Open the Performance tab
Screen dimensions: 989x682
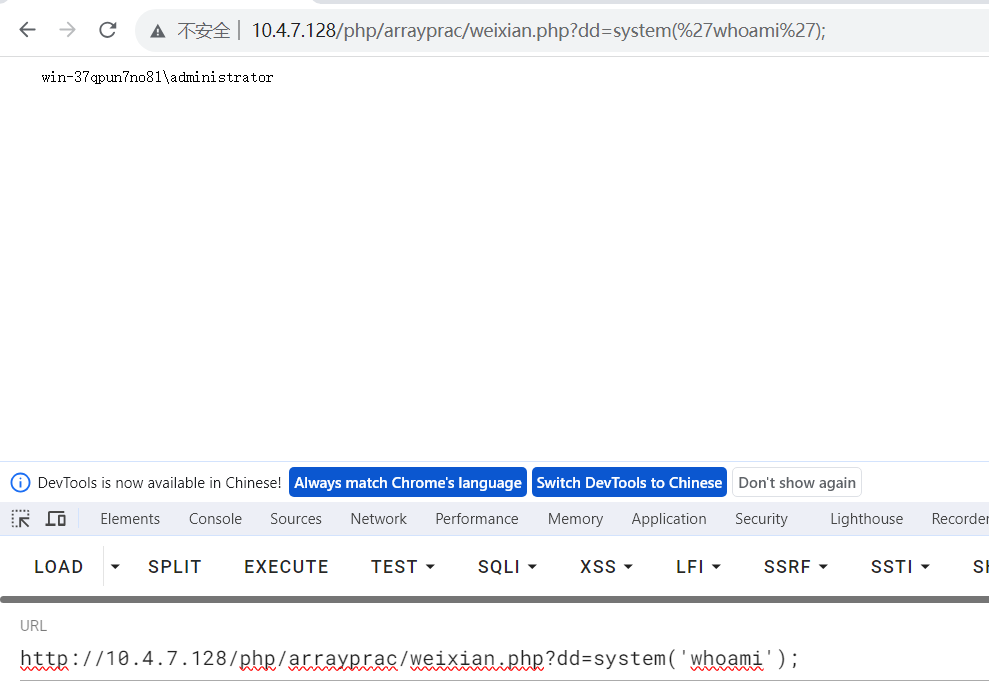click(477, 519)
